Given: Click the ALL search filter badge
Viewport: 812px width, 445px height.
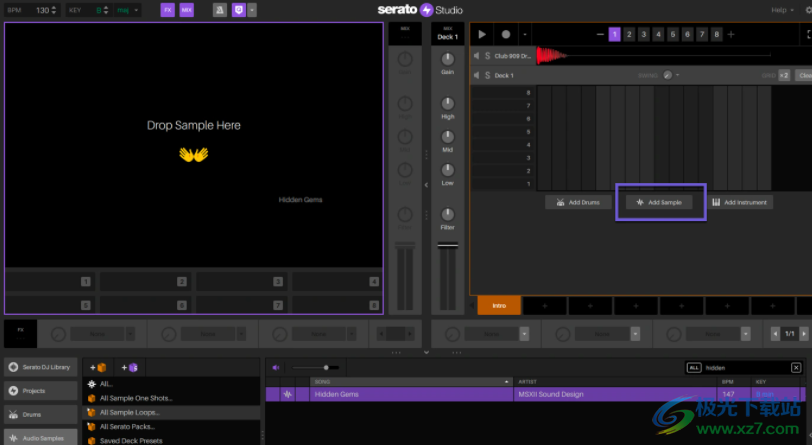Looking at the screenshot, I should 694,368.
